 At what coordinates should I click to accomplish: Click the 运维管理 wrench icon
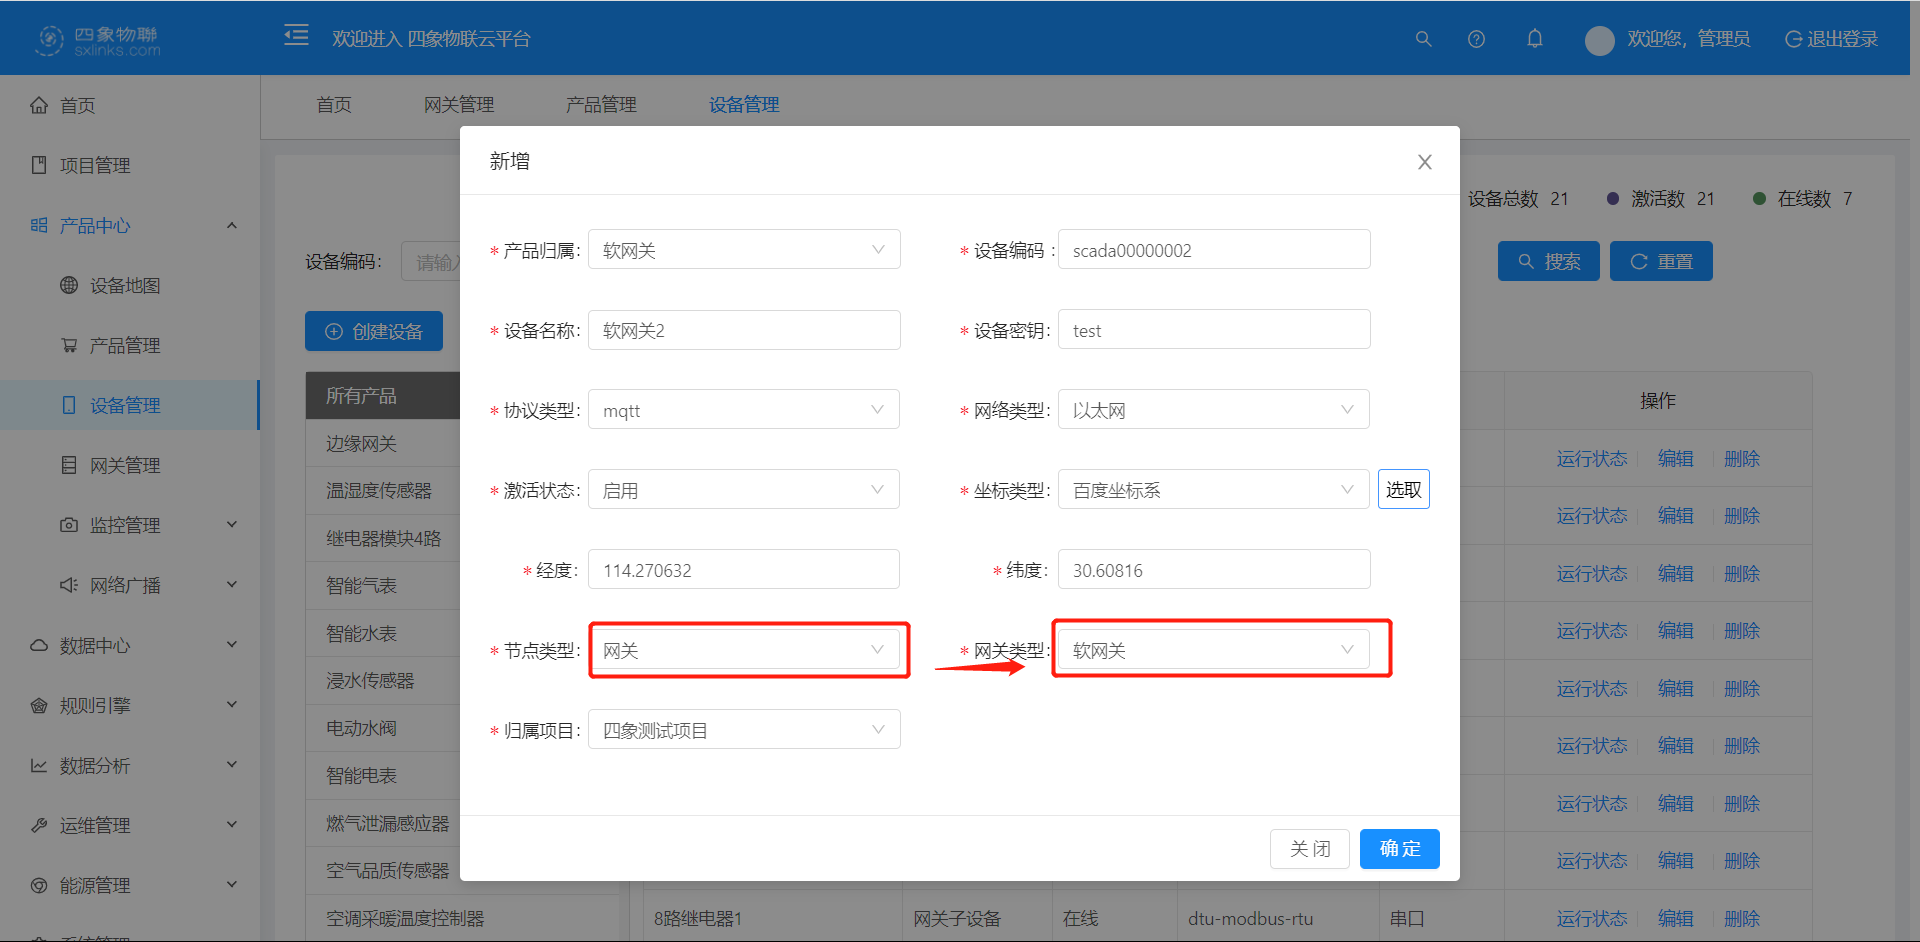pyautogui.click(x=39, y=825)
